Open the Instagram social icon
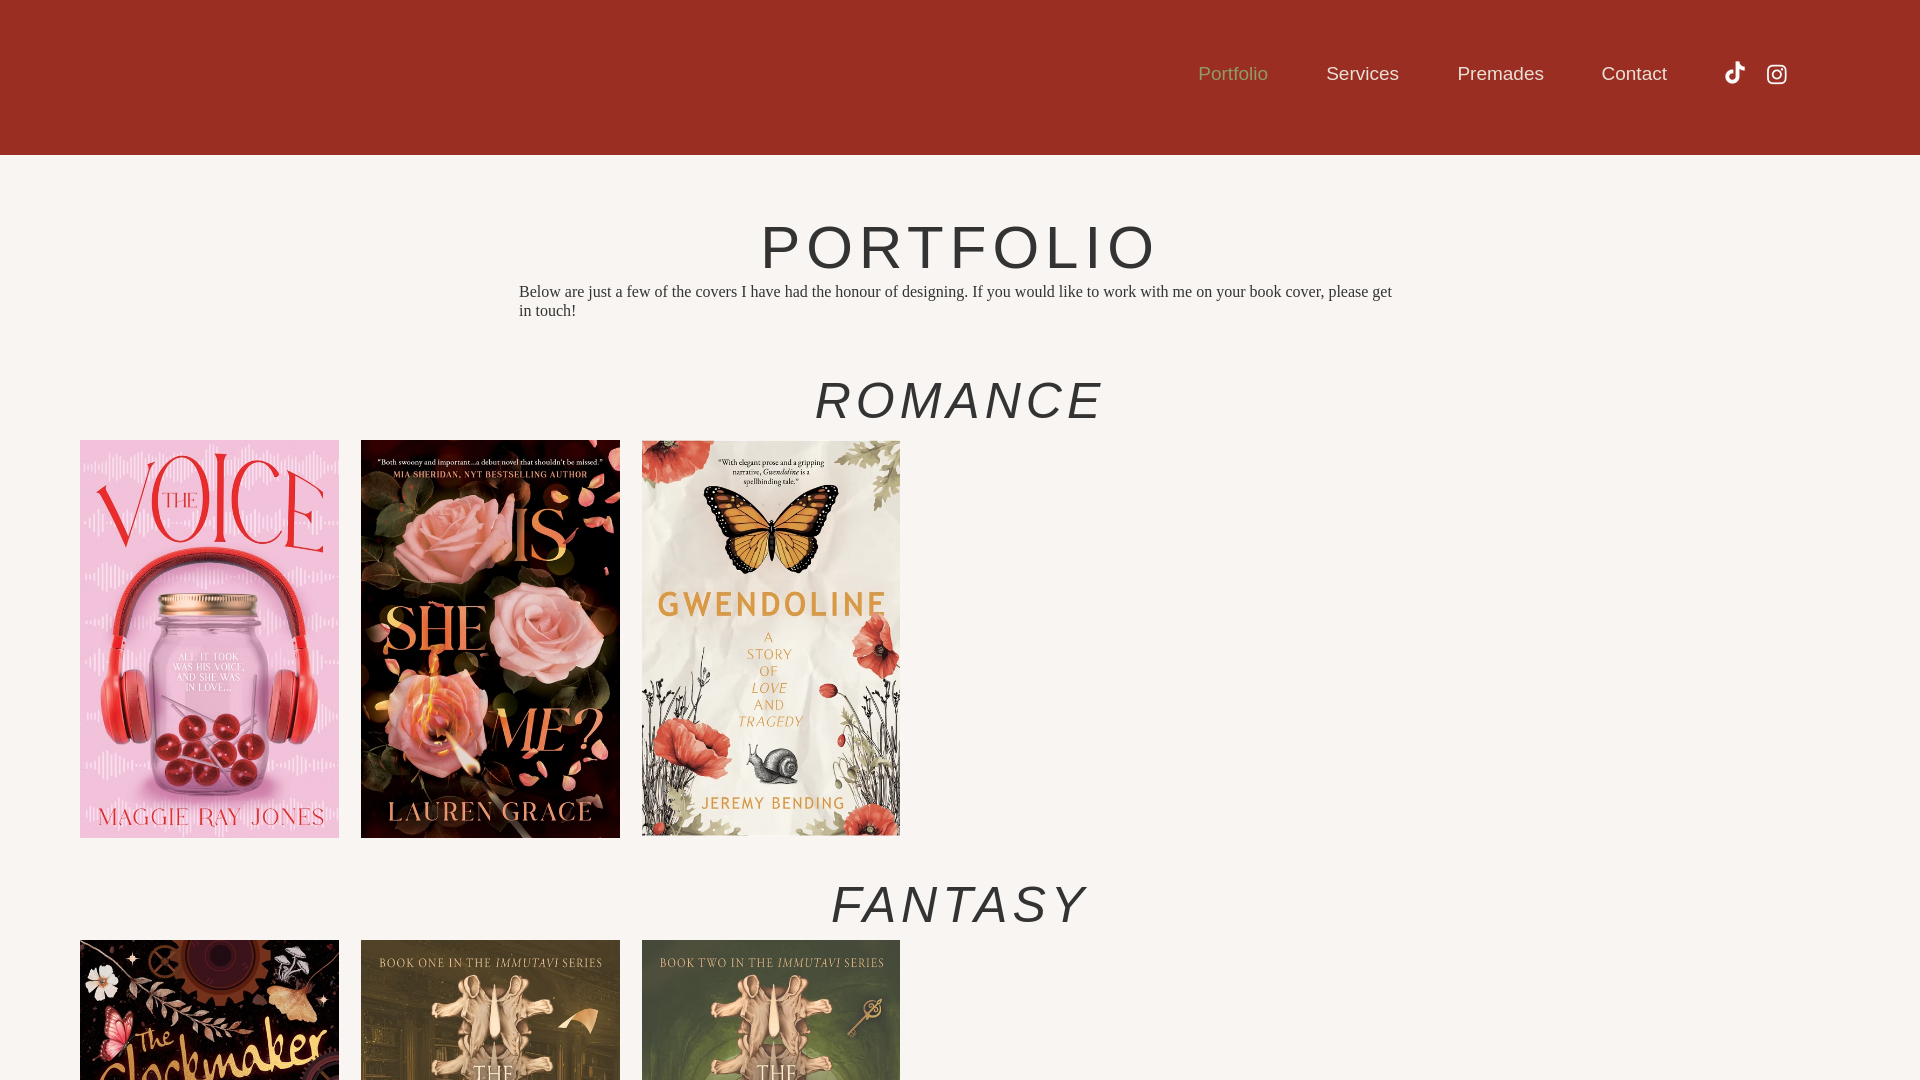 pyautogui.click(x=1777, y=74)
